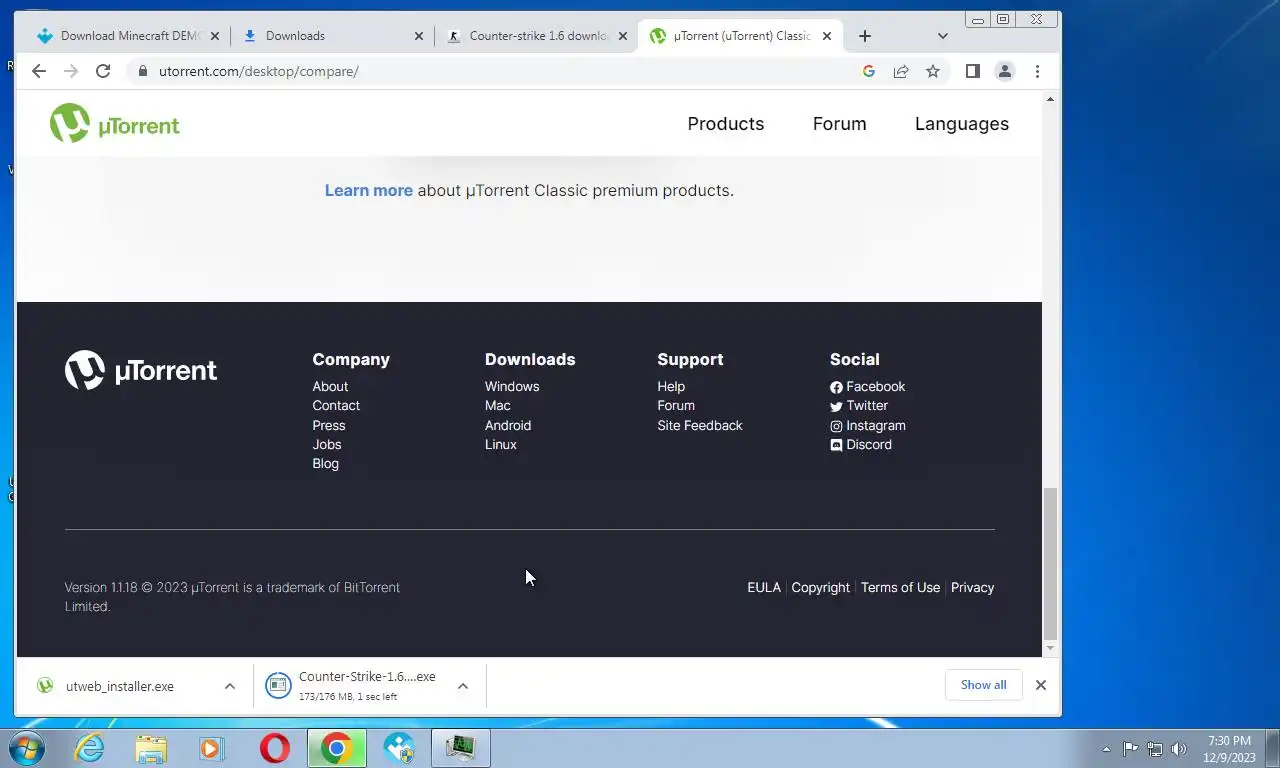Click the browser forward arrow
This screenshot has height=768, width=1280.
click(70, 71)
